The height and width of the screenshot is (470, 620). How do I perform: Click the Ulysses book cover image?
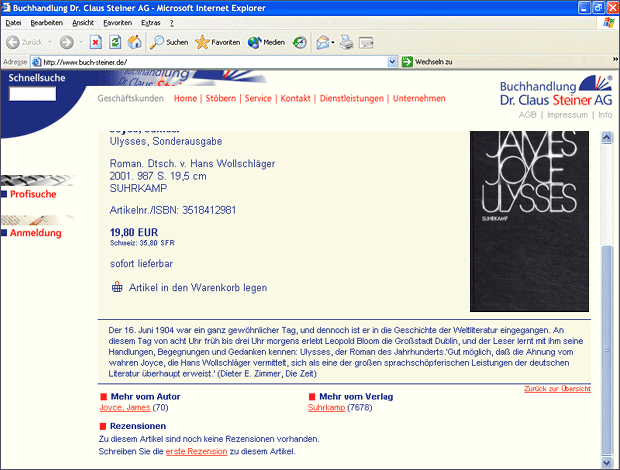[529, 221]
